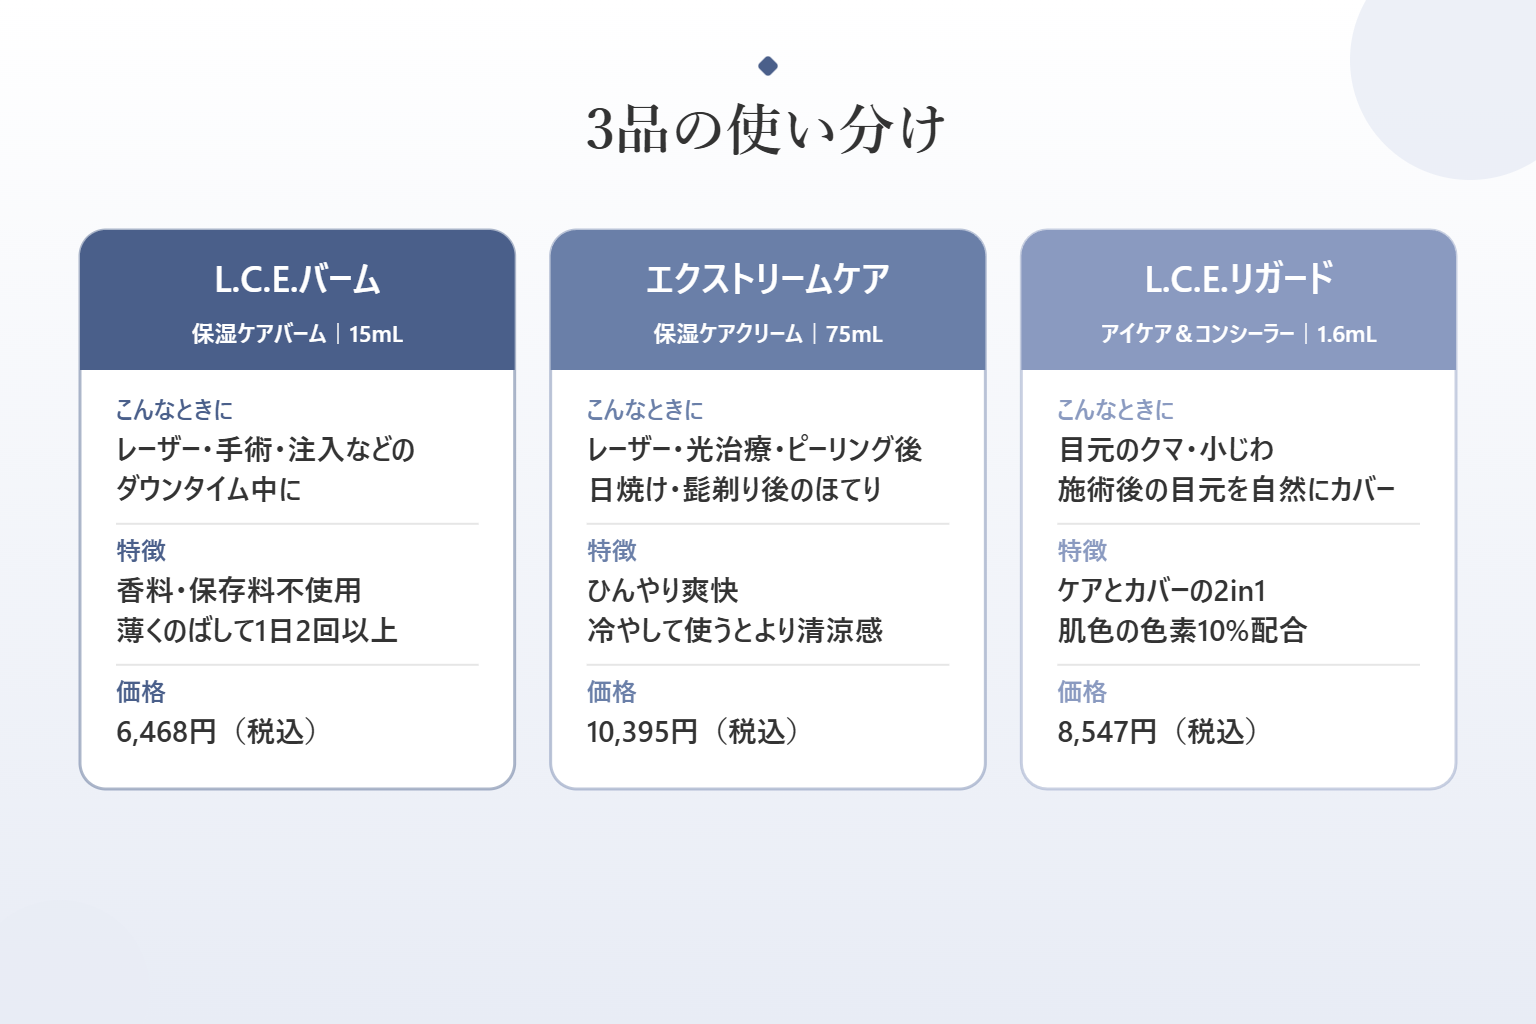The height and width of the screenshot is (1024, 1536).
Task: Click text 冷やして使うとより清涼感
Action: 735,631
